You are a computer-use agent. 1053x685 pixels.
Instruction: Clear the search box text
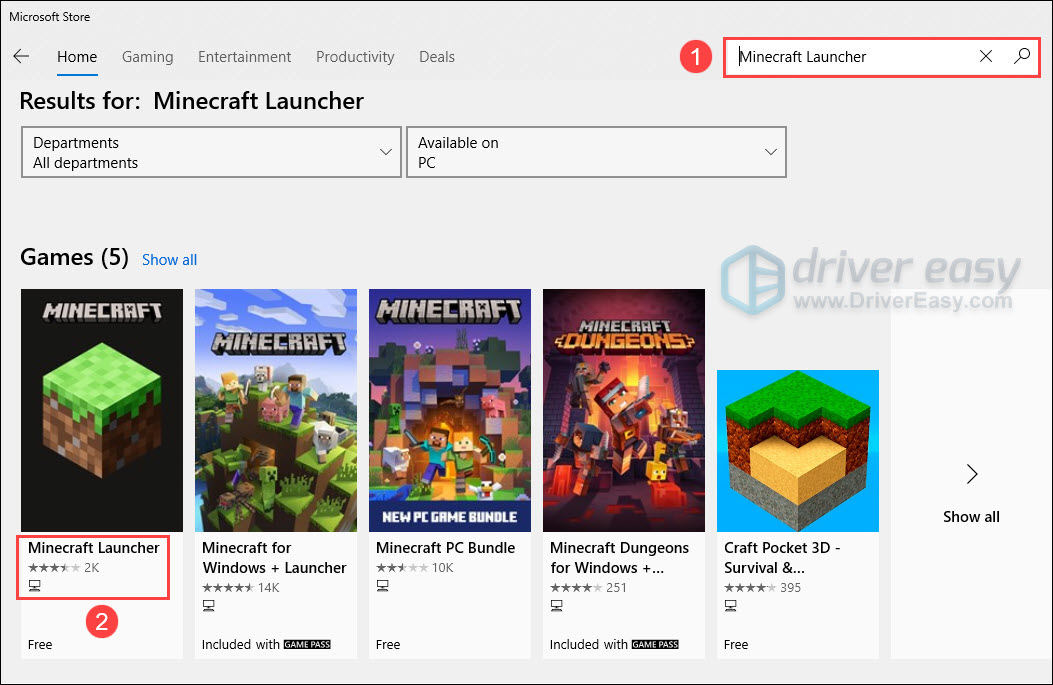985,56
